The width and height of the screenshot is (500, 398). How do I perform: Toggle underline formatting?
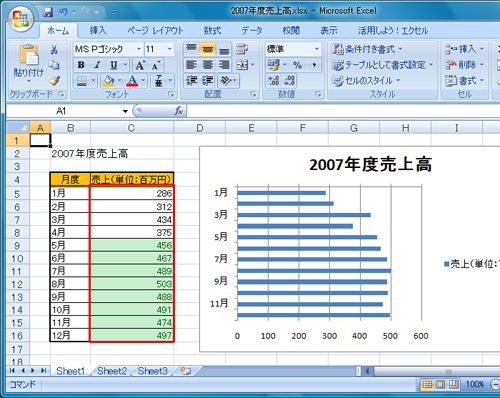[114, 65]
